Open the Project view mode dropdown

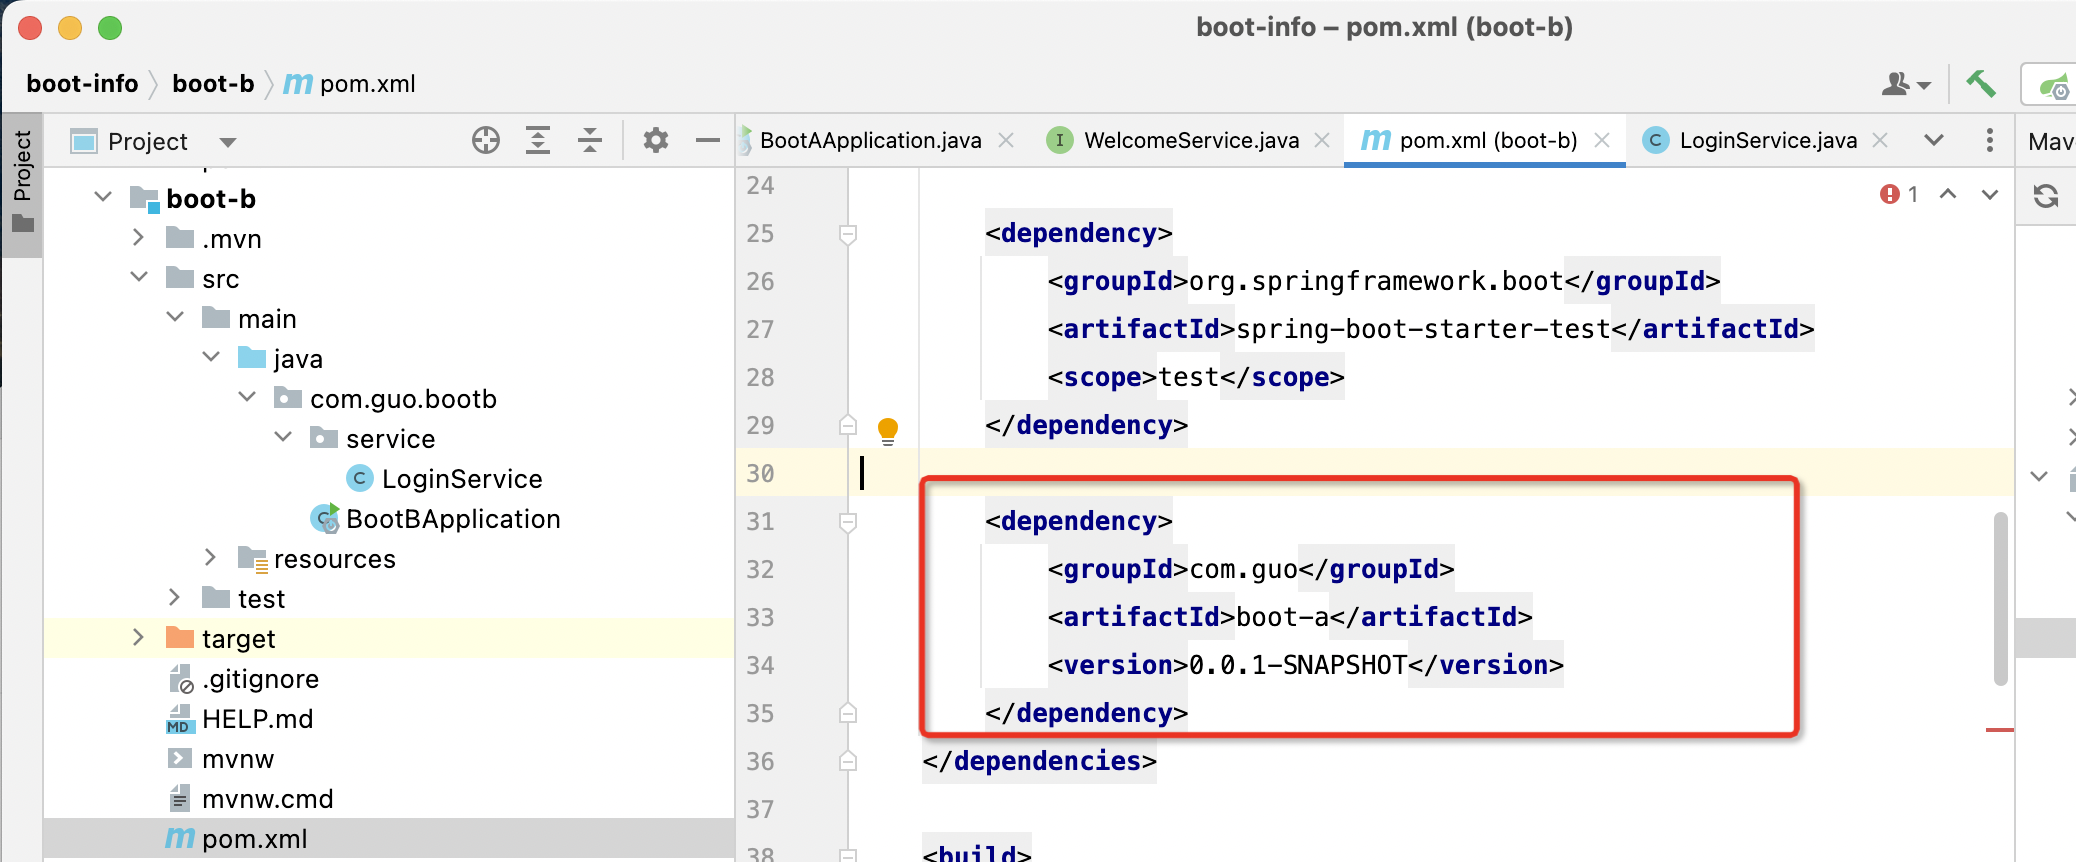point(228,142)
